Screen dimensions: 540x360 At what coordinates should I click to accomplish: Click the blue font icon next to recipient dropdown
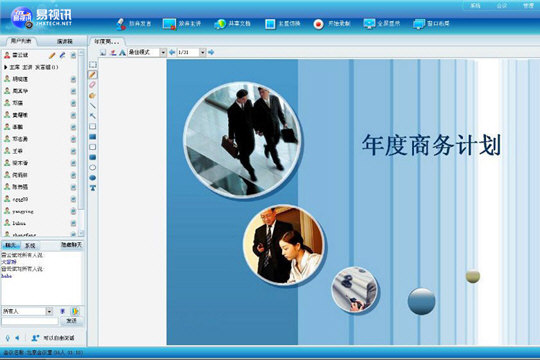(x=63, y=311)
